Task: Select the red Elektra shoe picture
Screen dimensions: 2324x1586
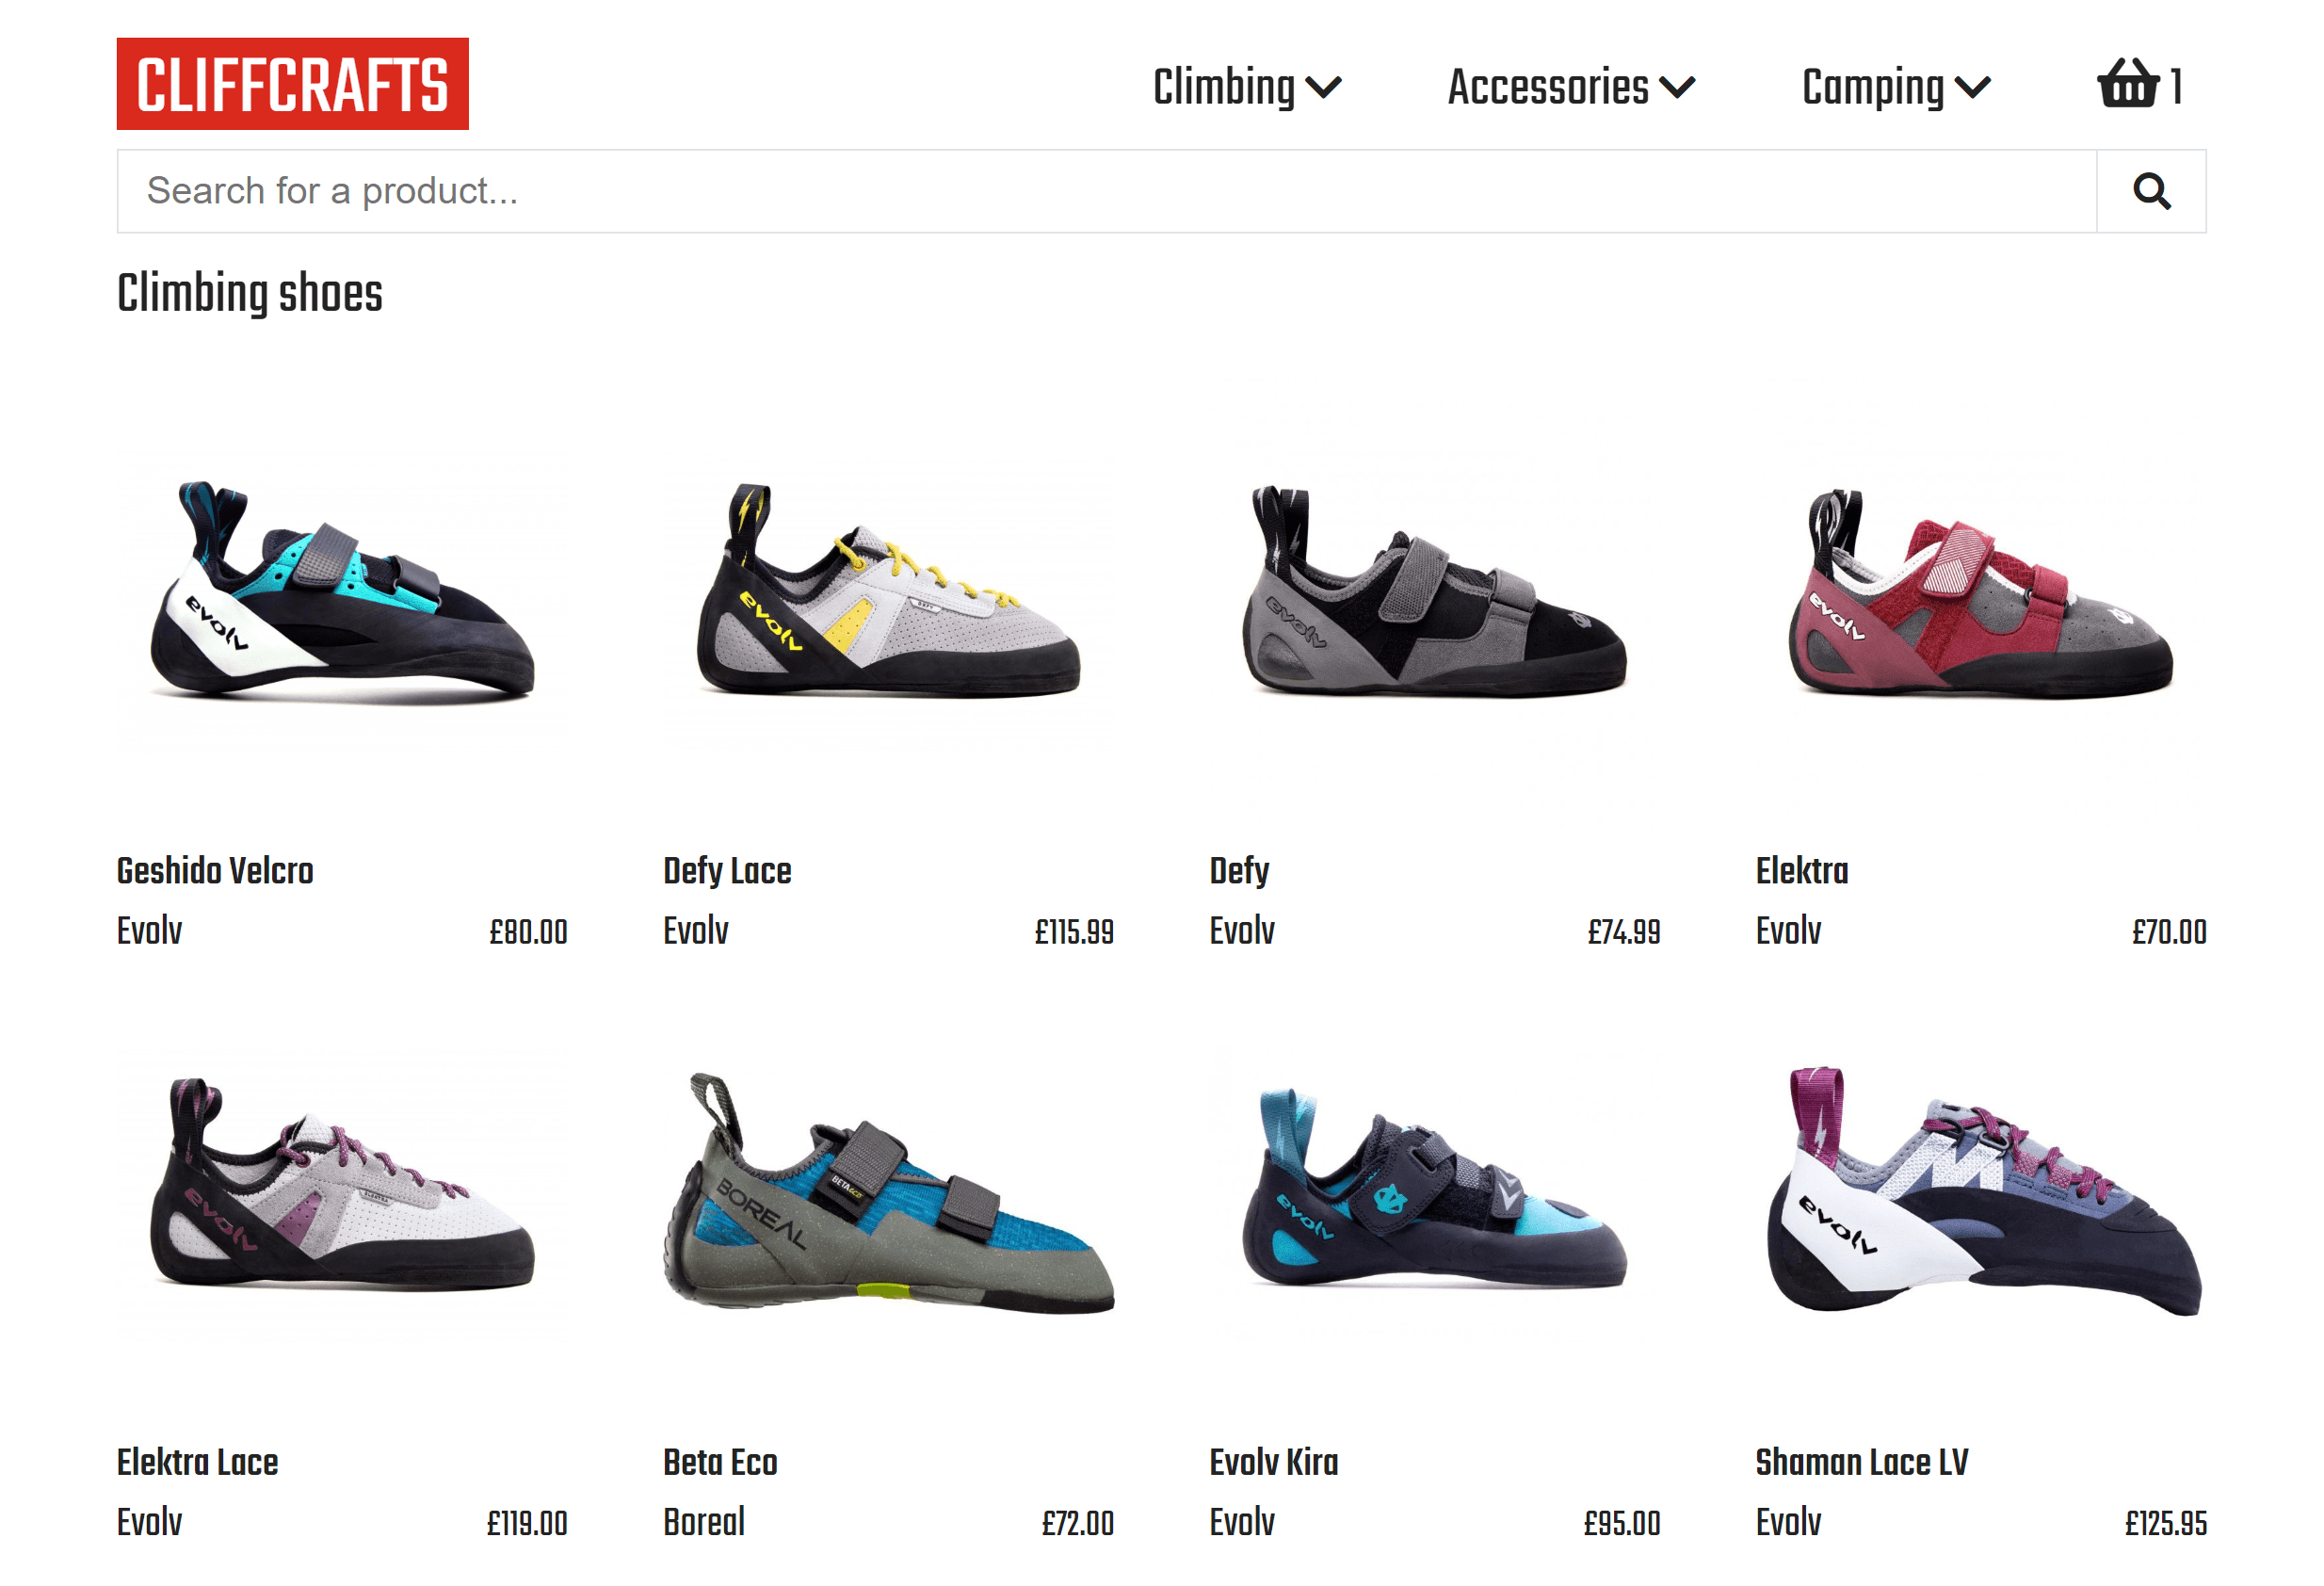Action: [1981, 592]
